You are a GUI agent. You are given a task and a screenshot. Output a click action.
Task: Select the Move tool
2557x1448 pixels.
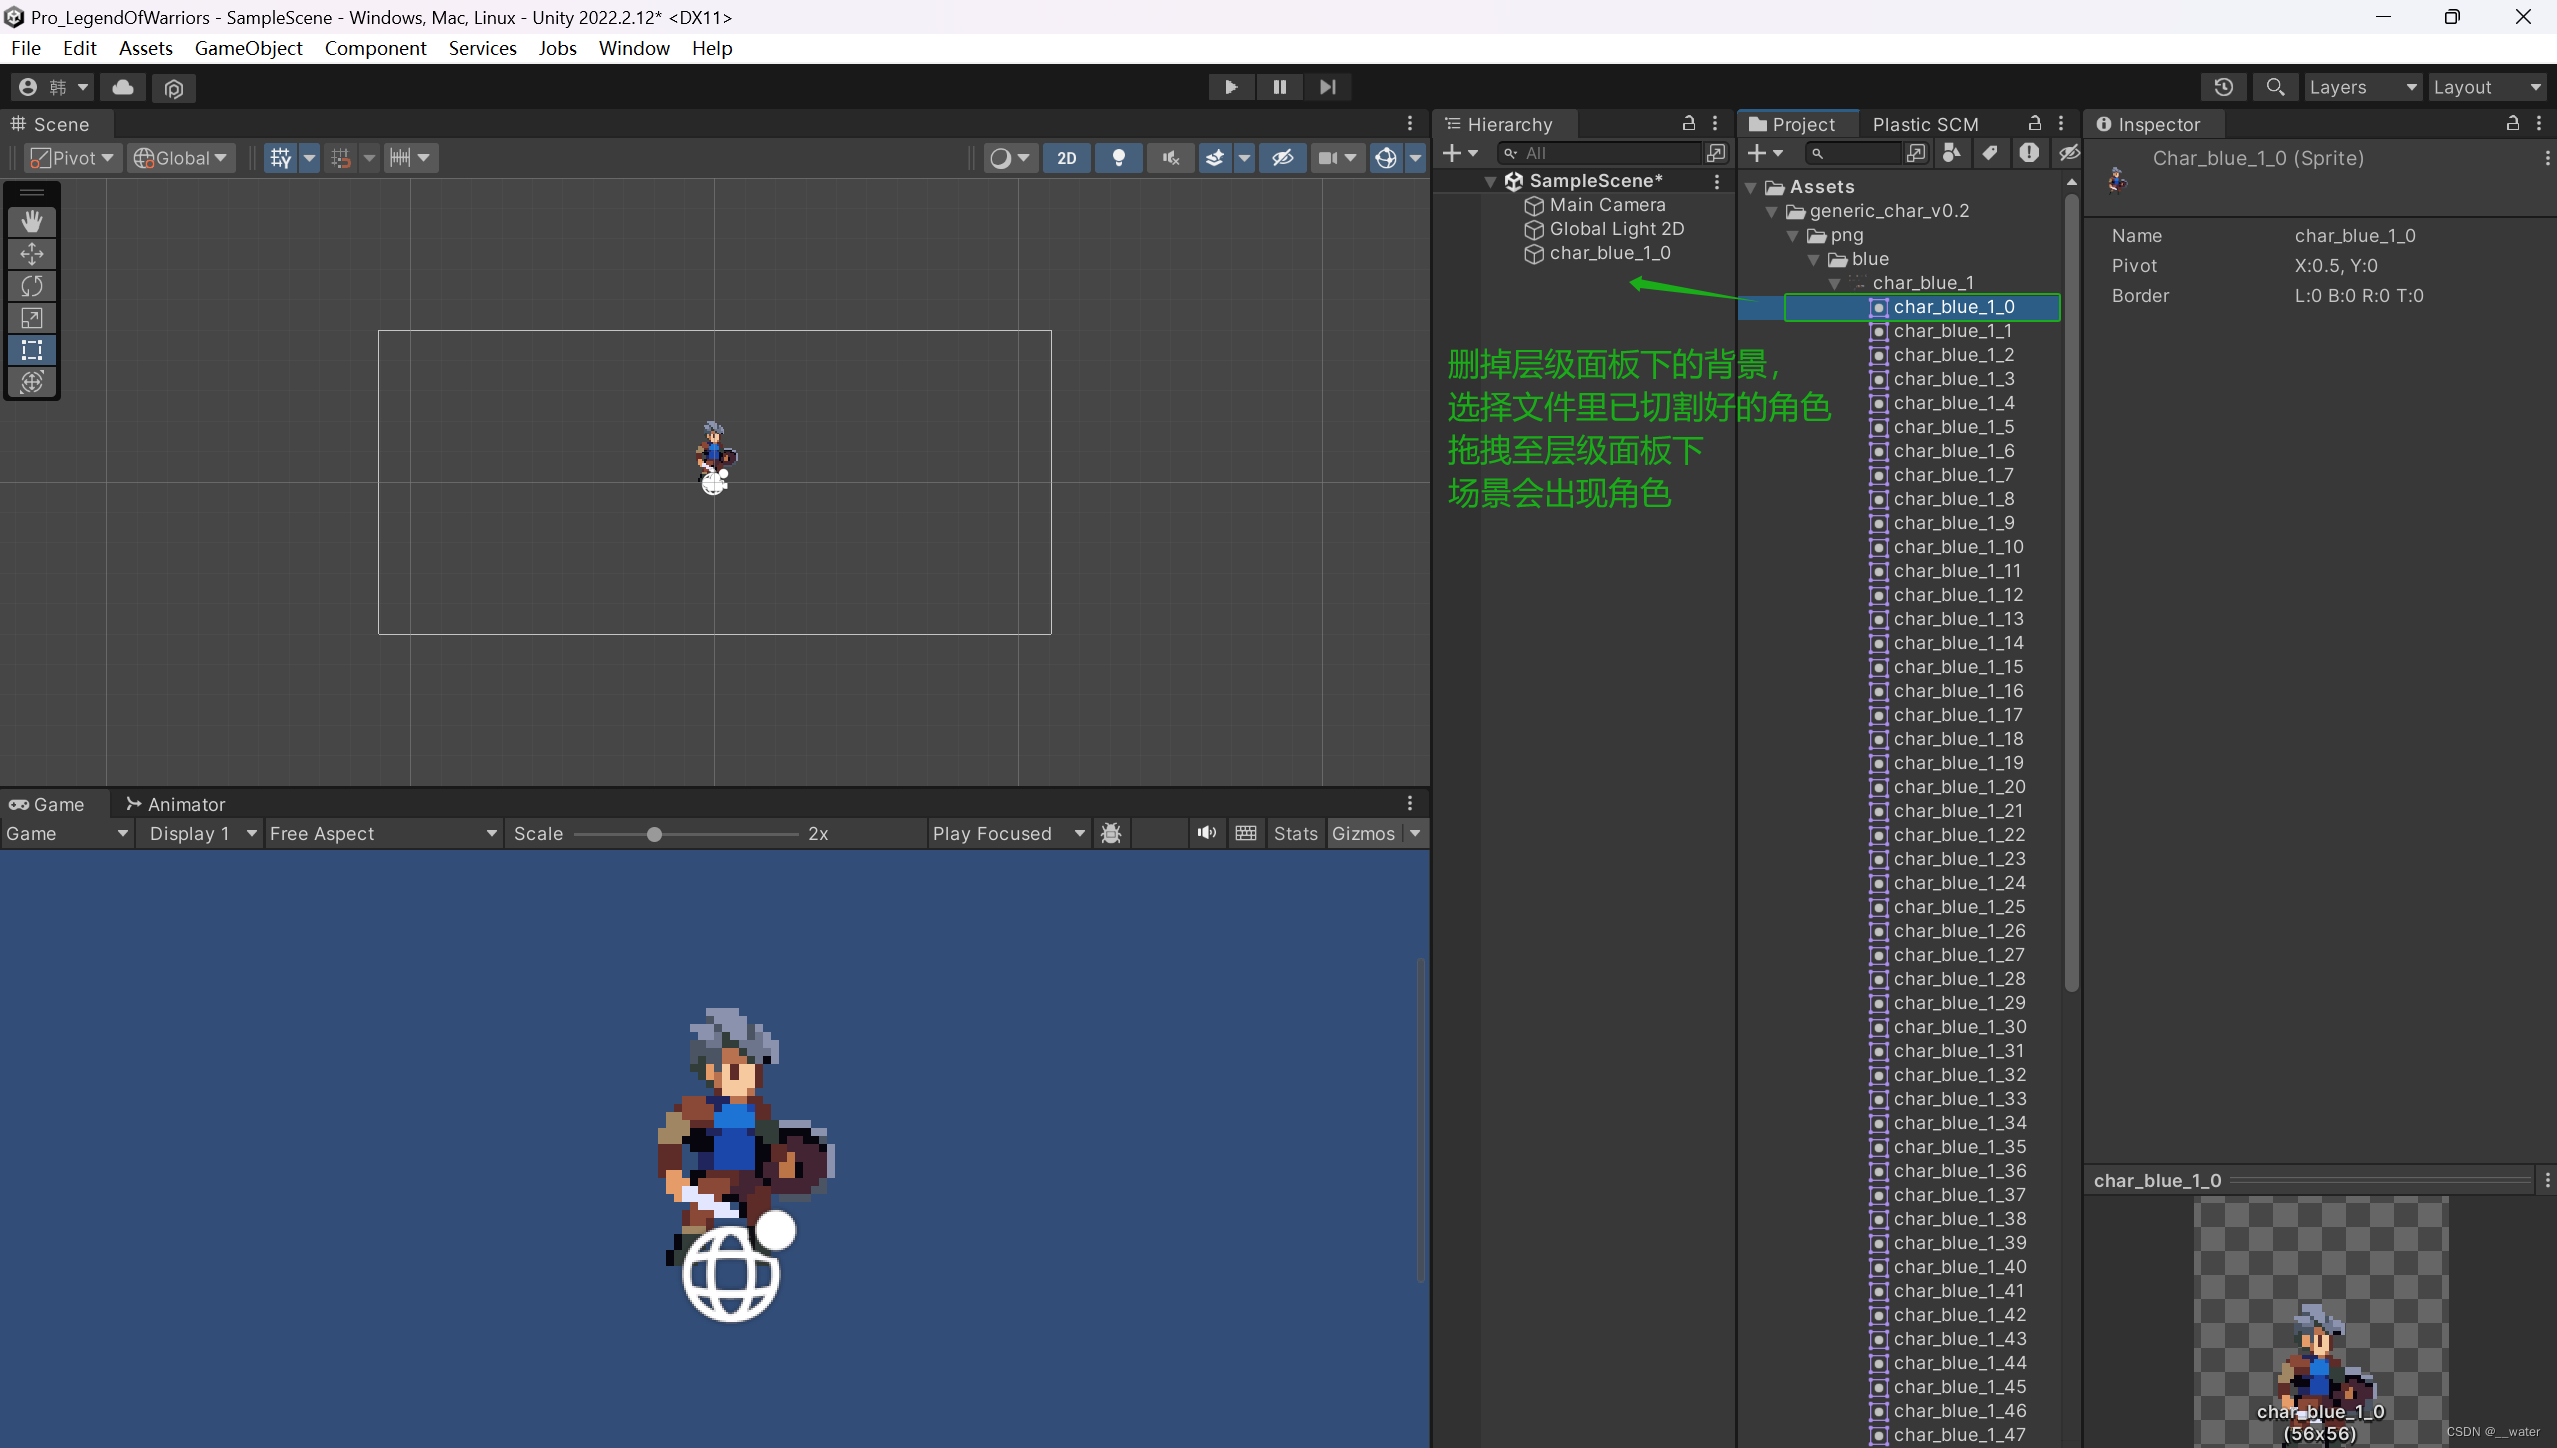(x=32, y=253)
